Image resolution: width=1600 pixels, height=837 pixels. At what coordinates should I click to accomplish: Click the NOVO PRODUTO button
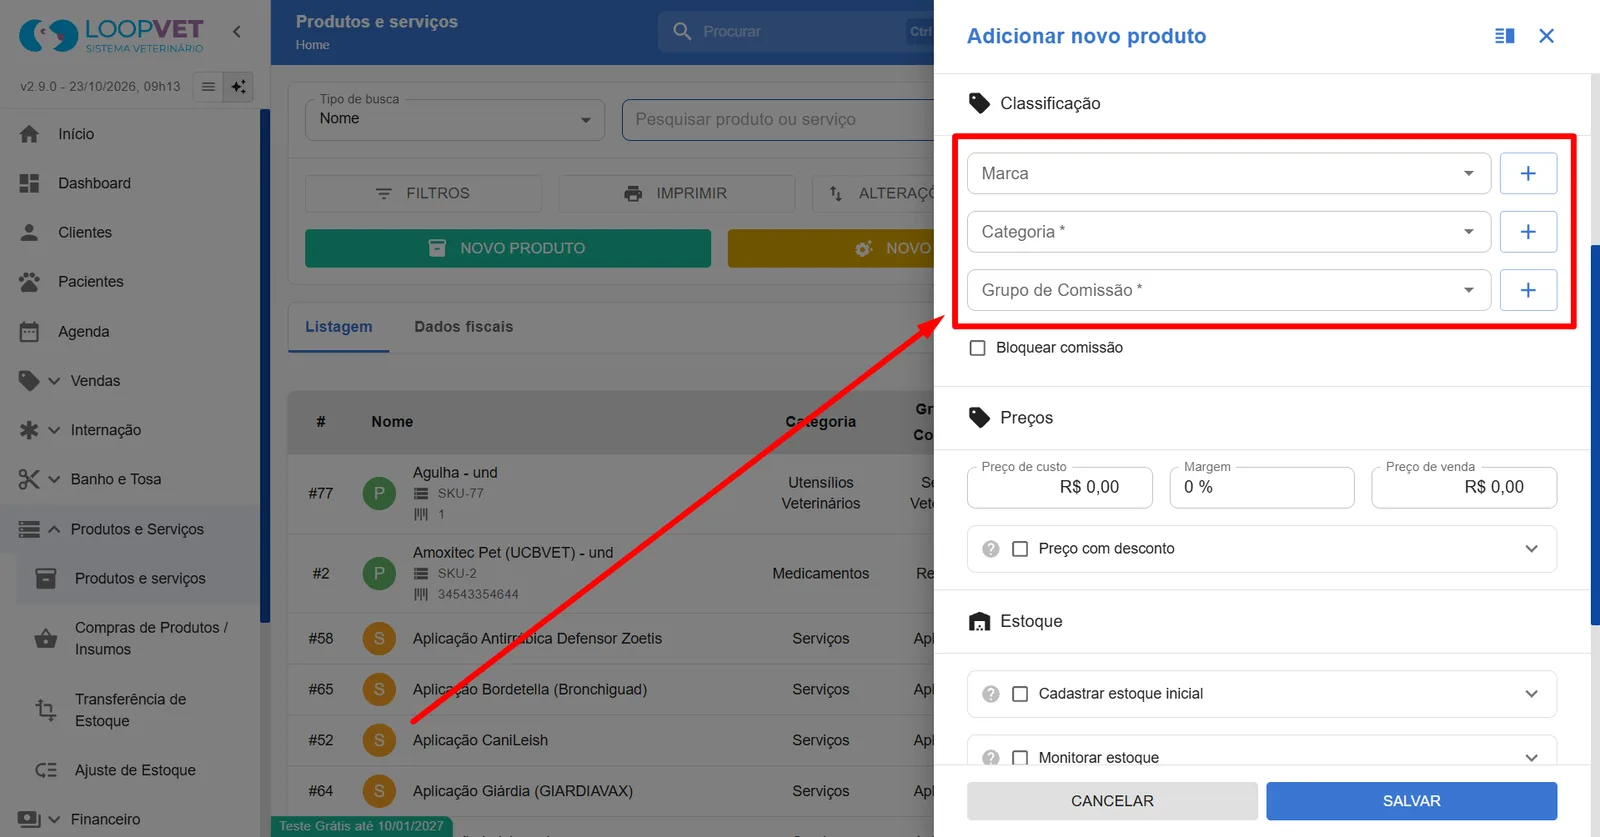[508, 248]
